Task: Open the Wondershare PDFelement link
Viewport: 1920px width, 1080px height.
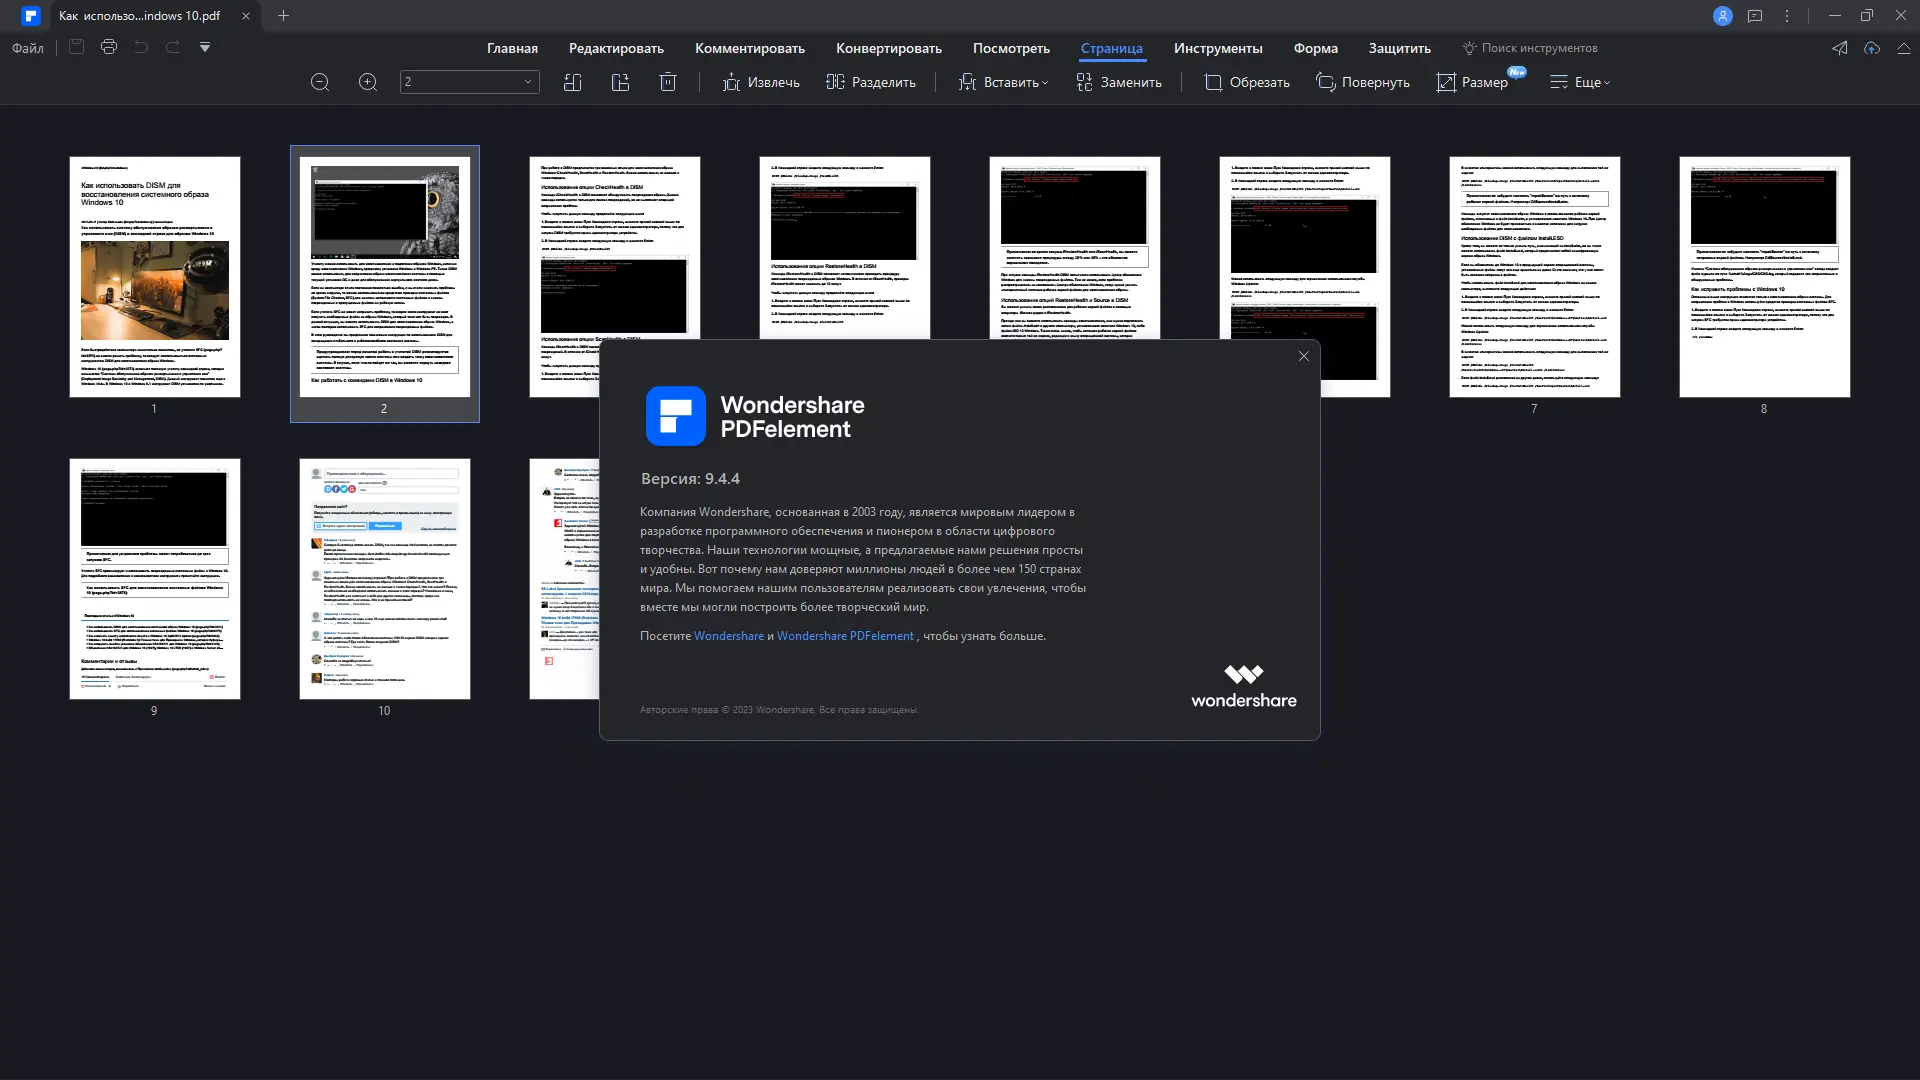Action: point(845,636)
